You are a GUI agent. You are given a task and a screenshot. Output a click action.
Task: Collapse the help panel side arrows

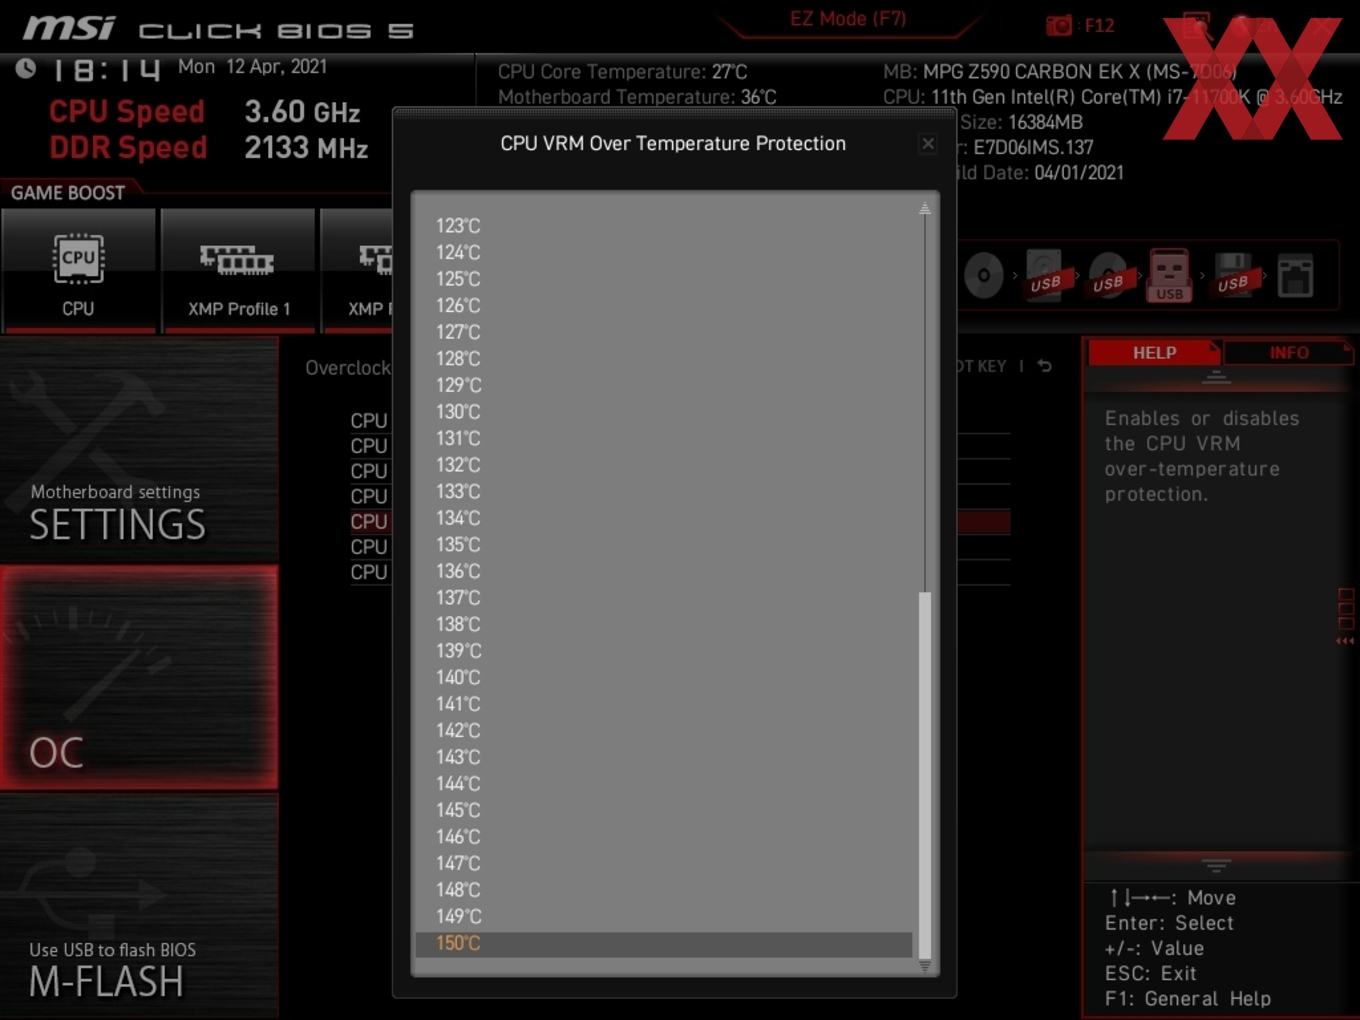pyautogui.click(x=1345, y=641)
